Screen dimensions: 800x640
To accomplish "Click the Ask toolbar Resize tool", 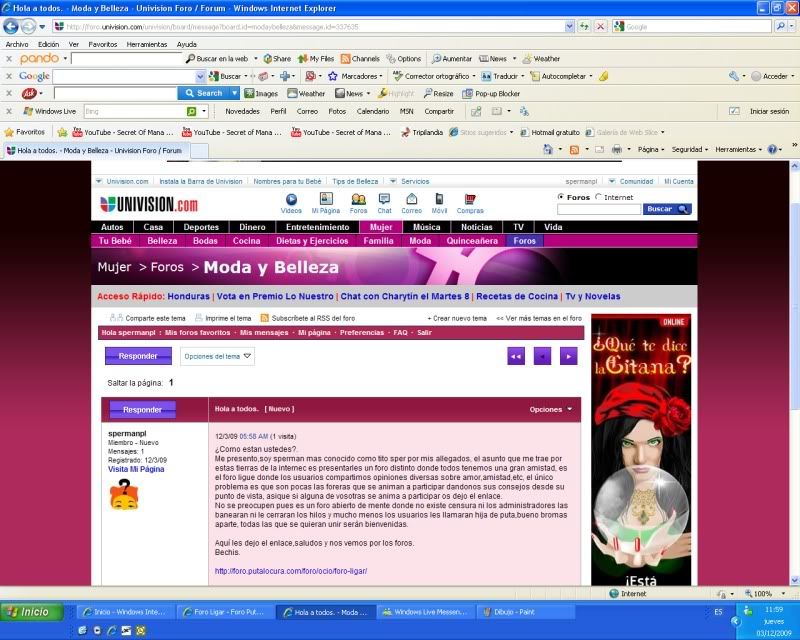I will [x=438, y=93].
